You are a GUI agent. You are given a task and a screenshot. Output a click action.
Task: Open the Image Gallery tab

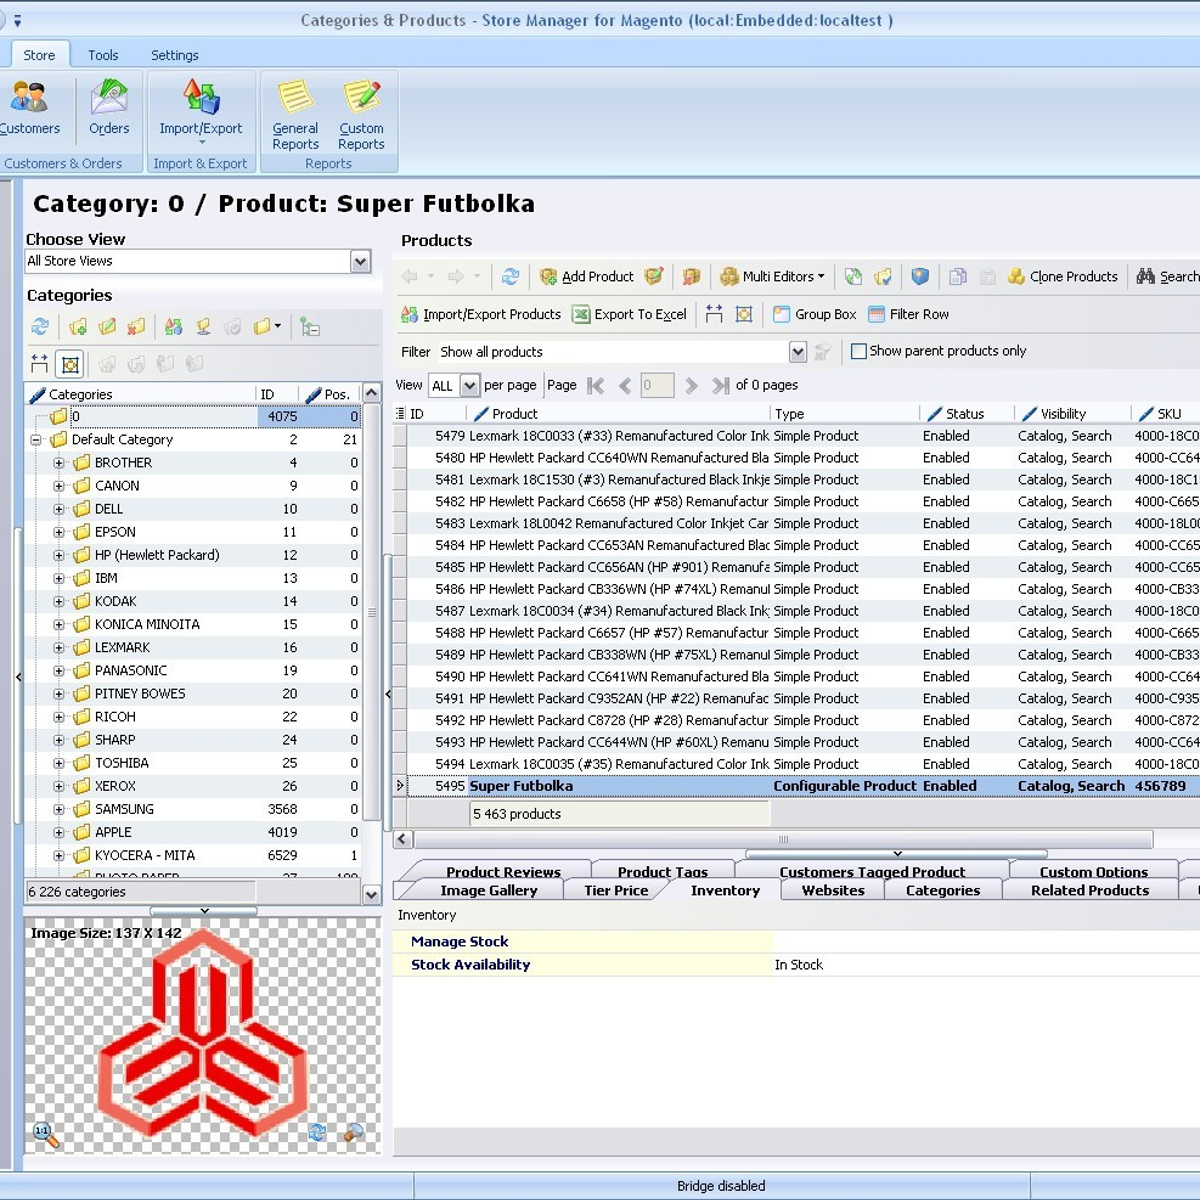[489, 891]
